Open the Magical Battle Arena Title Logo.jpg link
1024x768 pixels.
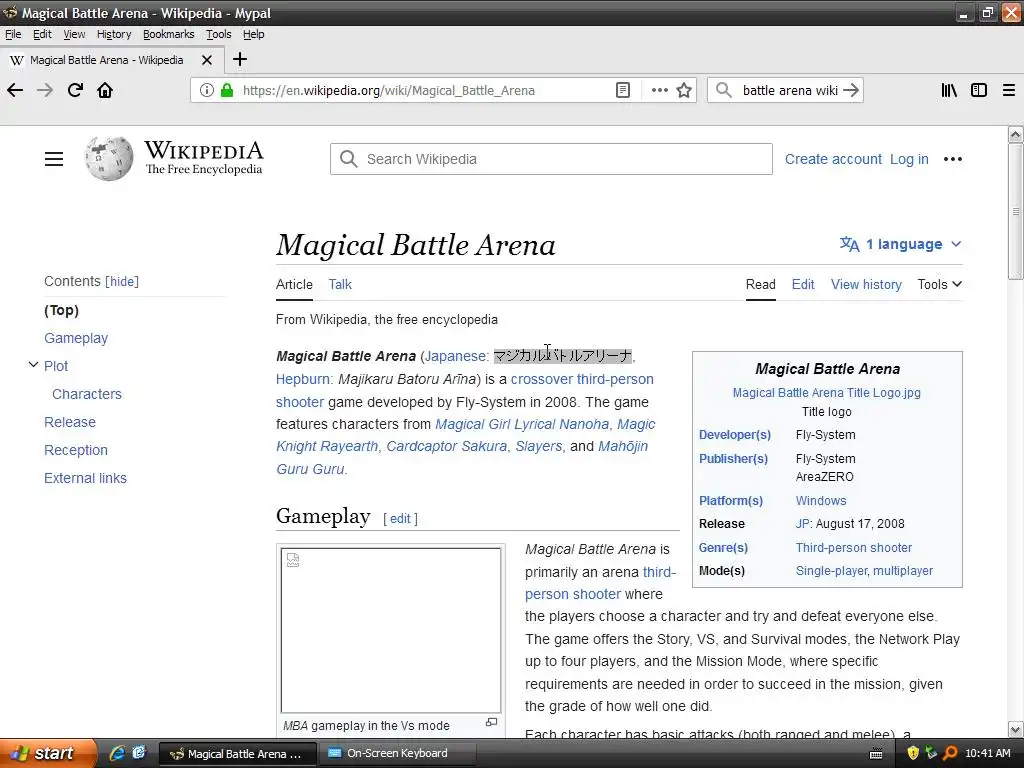click(826, 392)
